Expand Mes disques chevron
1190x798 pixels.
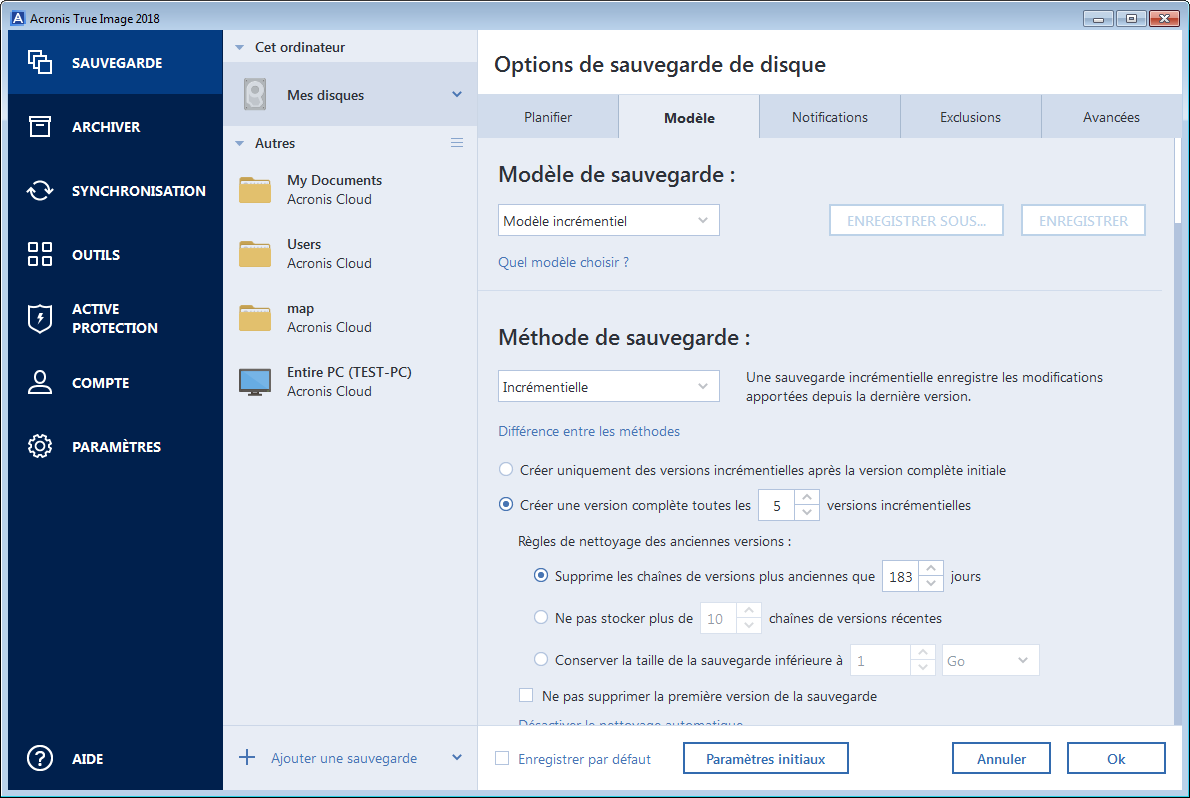(457, 94)
